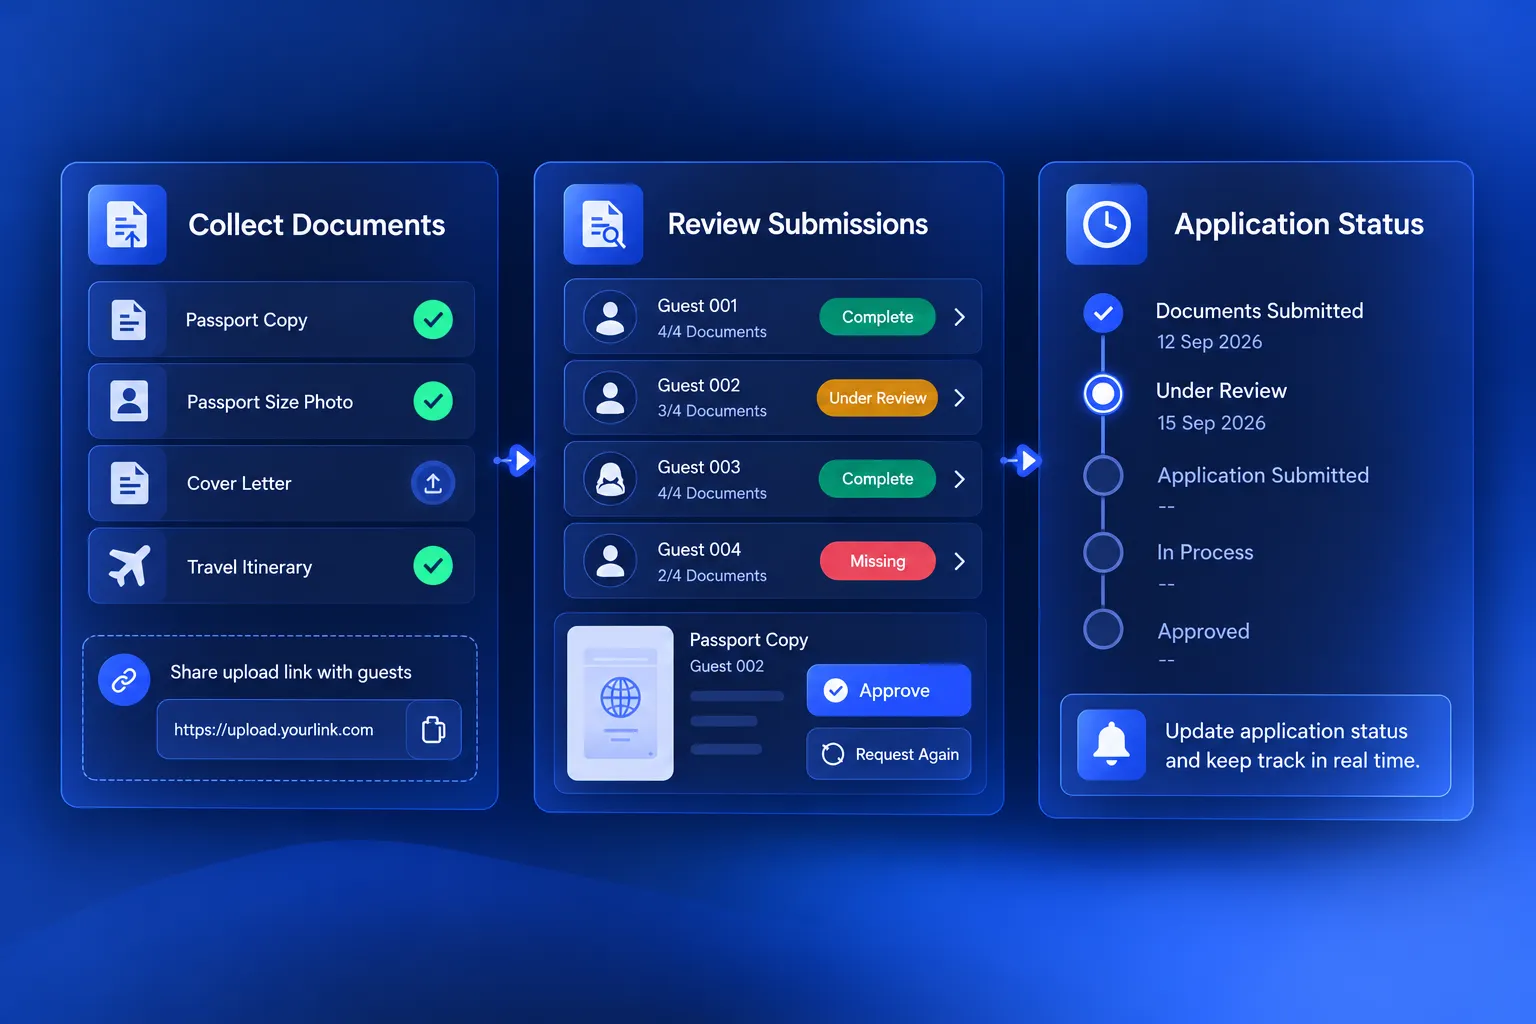Toggle the Passport Size Photo green checkmark
The width and height of the screenshot is (1536, 1024).
pos(433,401)
